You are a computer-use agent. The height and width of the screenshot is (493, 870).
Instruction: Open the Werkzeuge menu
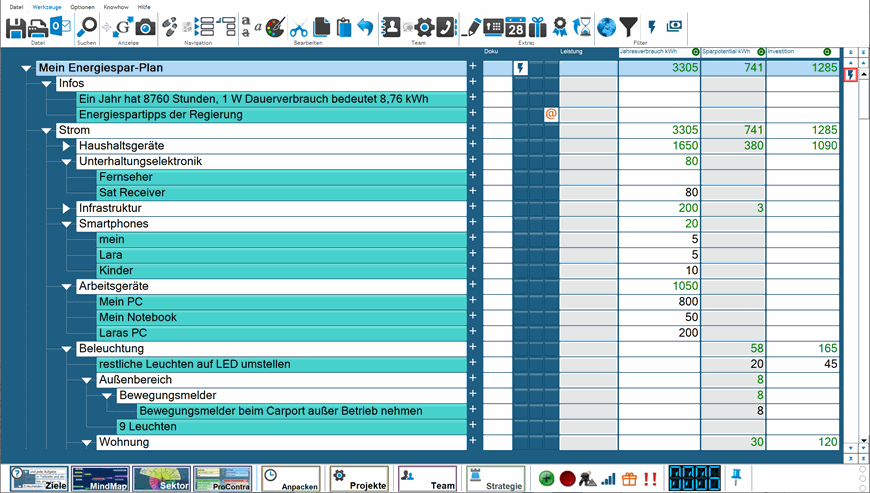pyautogui.click(x=46, y=6)
